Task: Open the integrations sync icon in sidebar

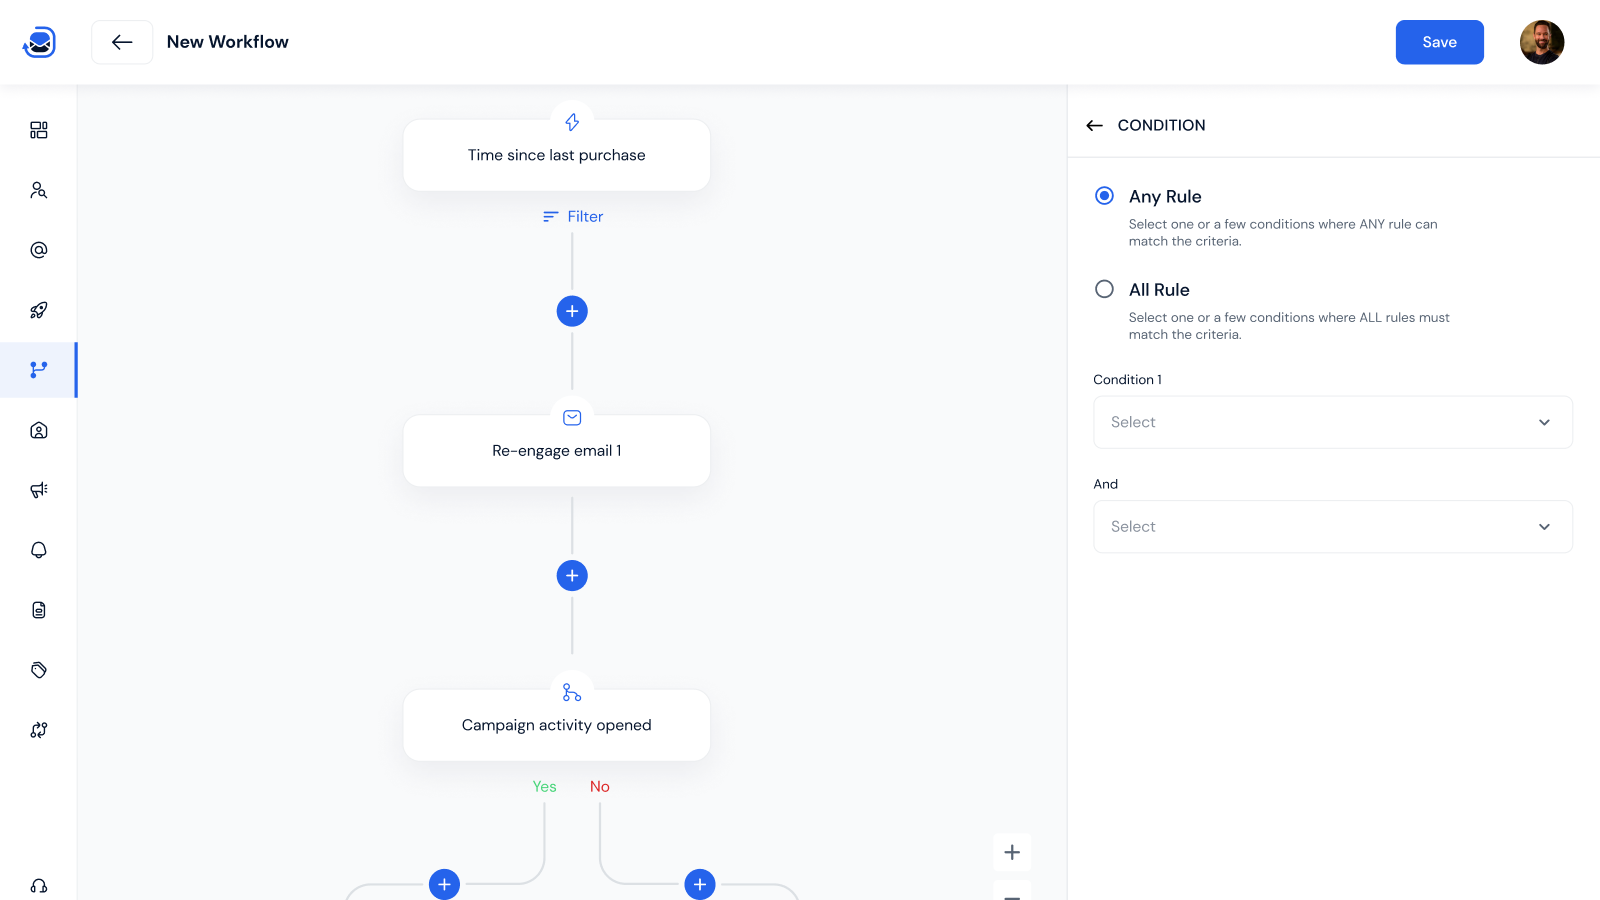Action: coord(39,730)
